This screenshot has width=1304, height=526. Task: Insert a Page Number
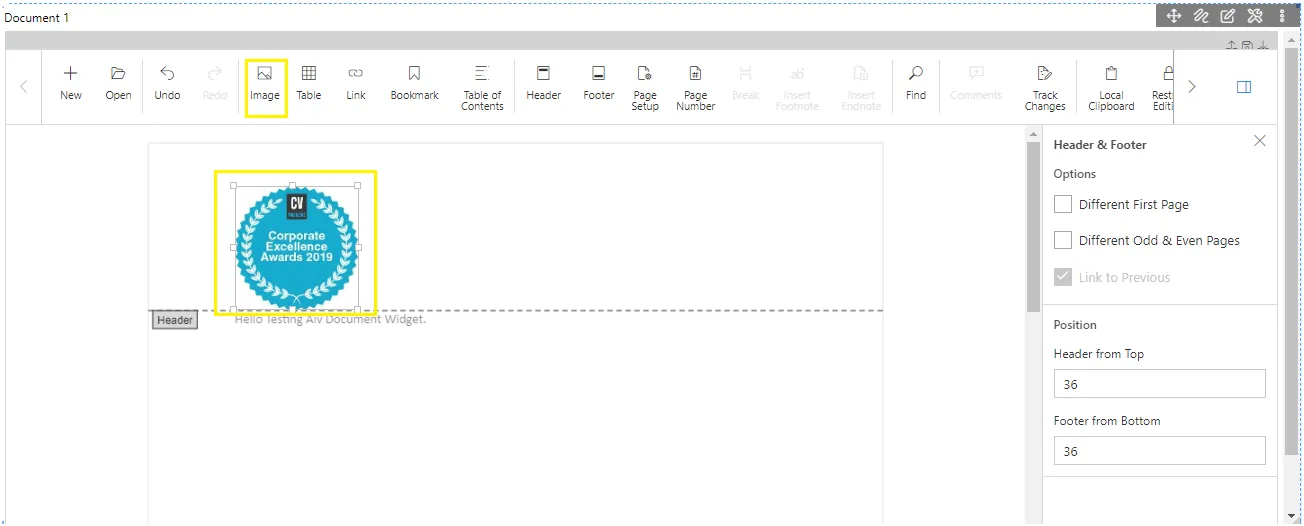tap(695, 88)
